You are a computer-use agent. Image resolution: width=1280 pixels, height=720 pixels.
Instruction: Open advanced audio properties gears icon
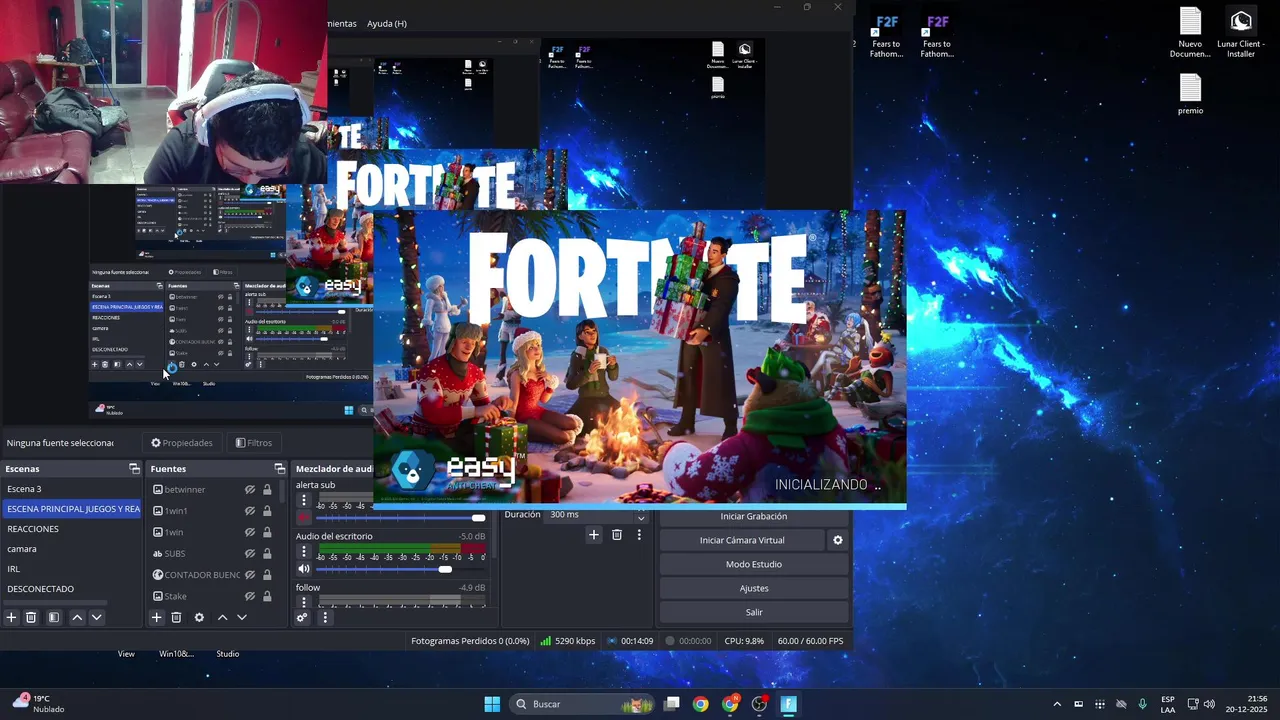pyautogui.click(x=302, y=618)
